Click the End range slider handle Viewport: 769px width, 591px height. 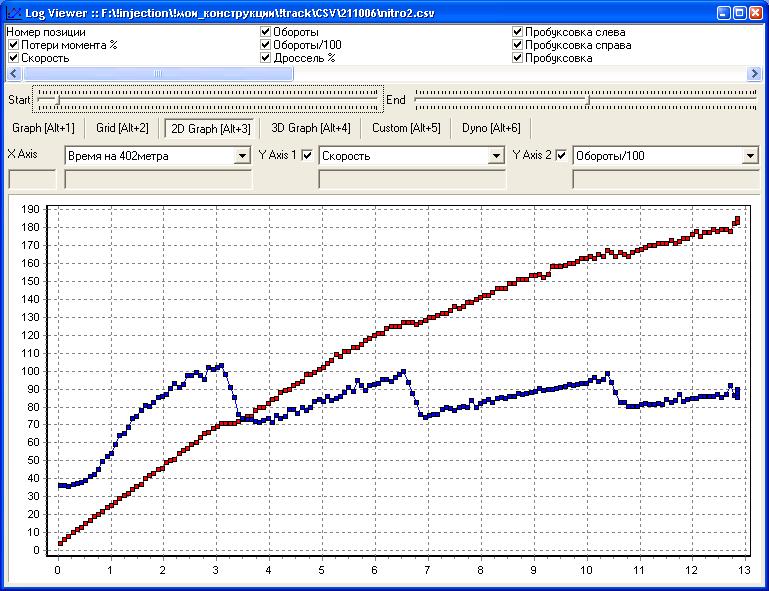click(x=588, y=100)
